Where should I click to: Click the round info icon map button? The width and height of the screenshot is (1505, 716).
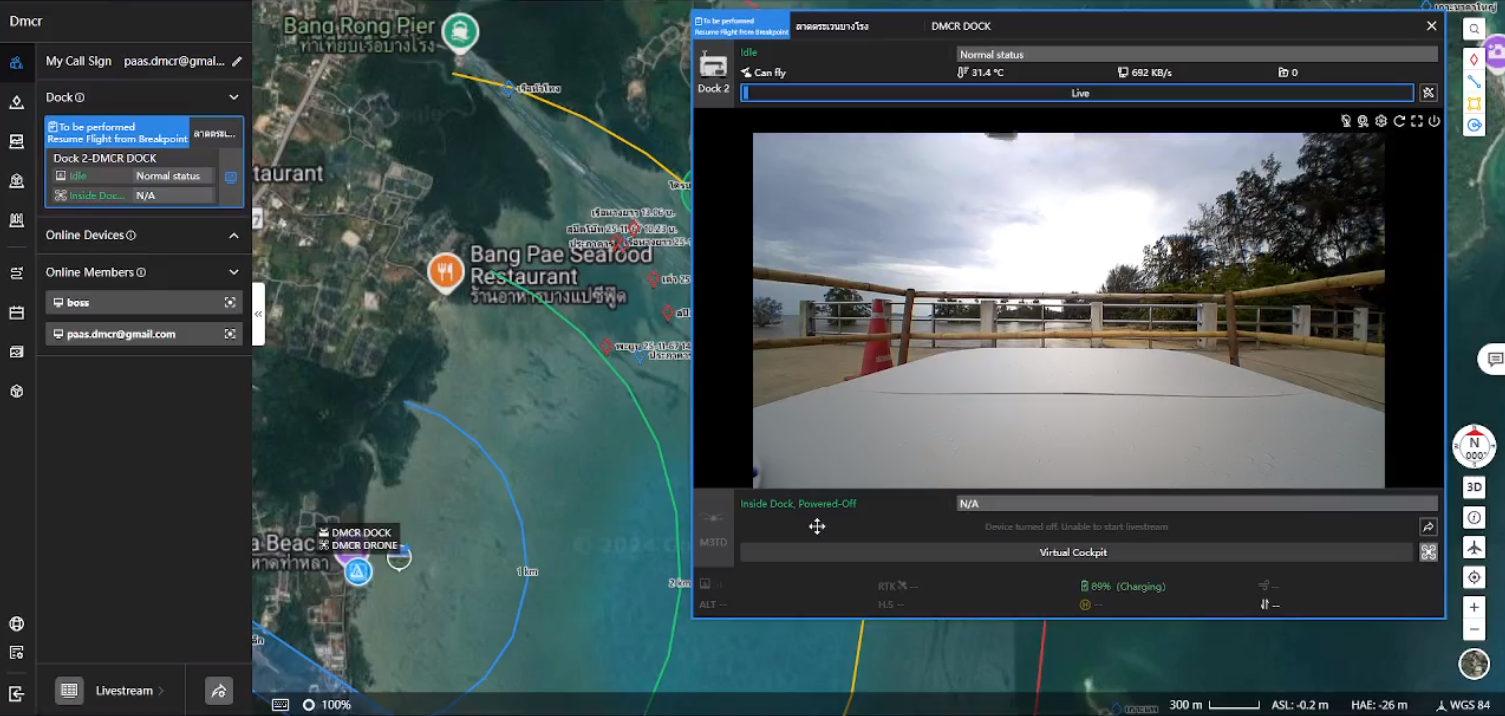[x=1474, y=518]
